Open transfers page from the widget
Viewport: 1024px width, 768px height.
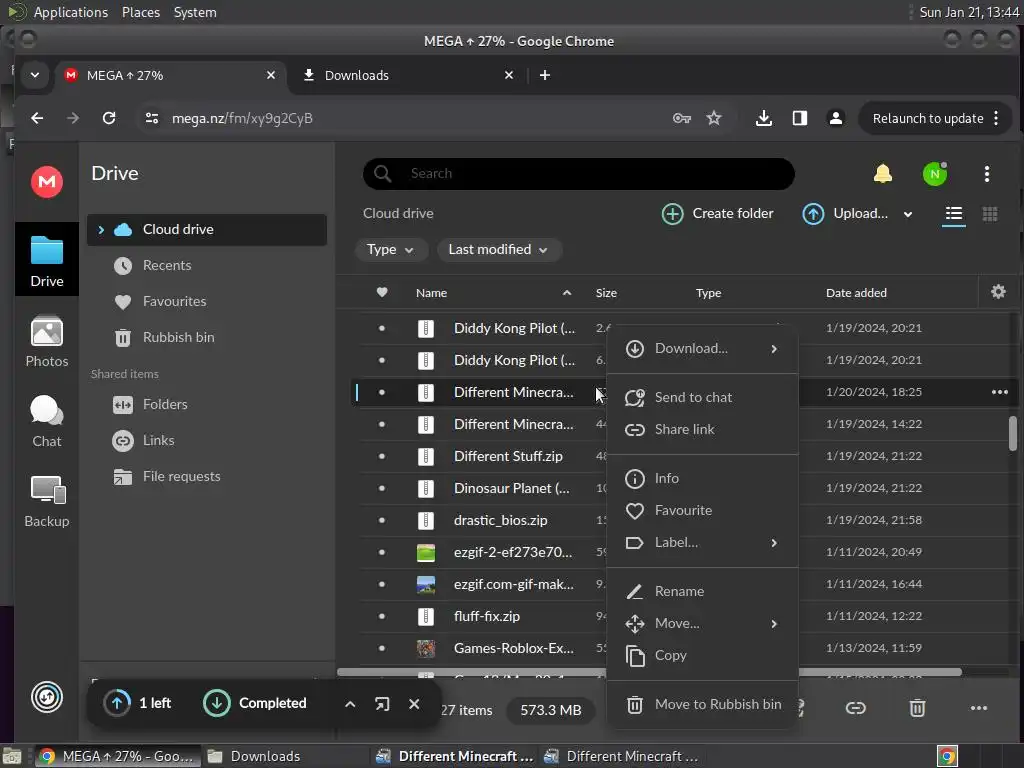[382, 704]
